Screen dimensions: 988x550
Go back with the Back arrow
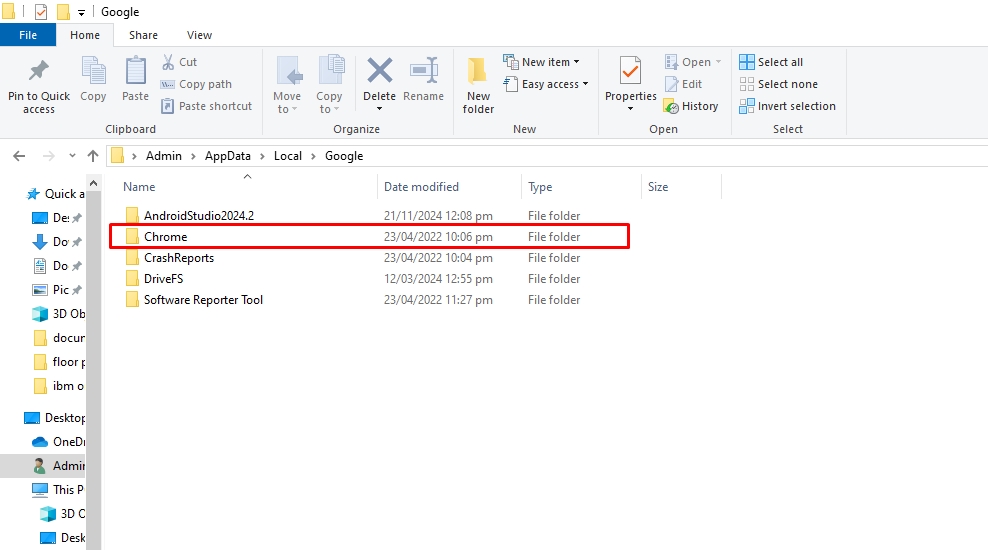pyautogui.click(x=20, y=156)
